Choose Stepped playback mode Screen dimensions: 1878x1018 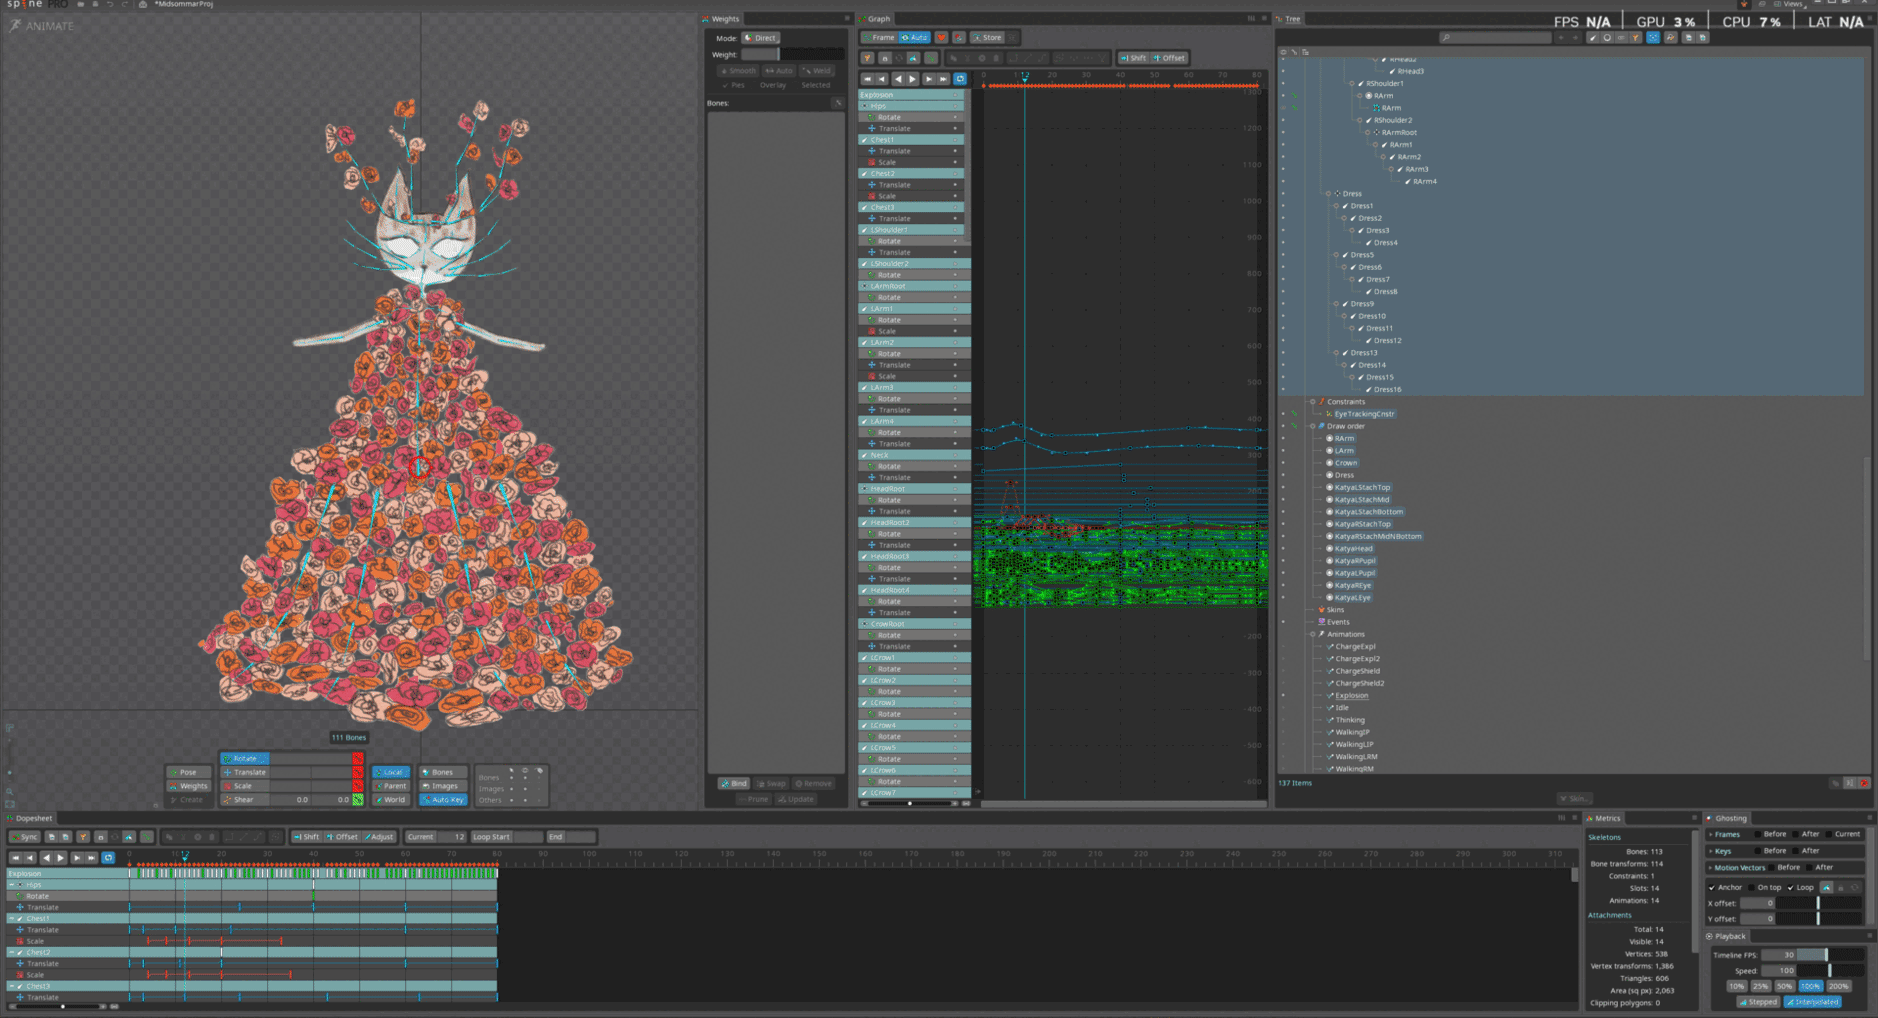(1758, 1002)
